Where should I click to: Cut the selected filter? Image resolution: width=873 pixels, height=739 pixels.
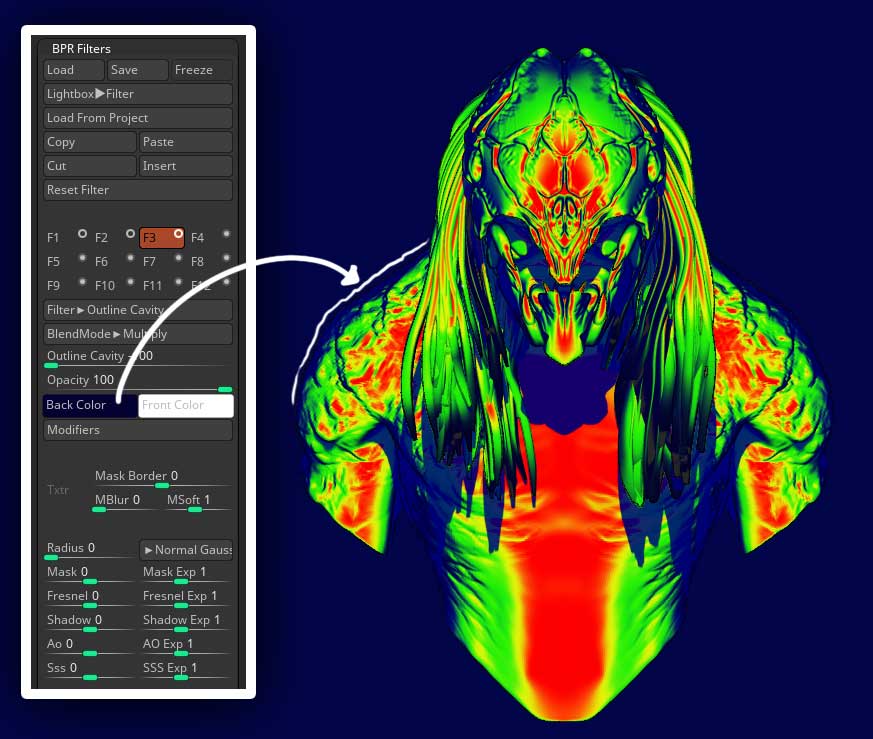click(90, 166)
